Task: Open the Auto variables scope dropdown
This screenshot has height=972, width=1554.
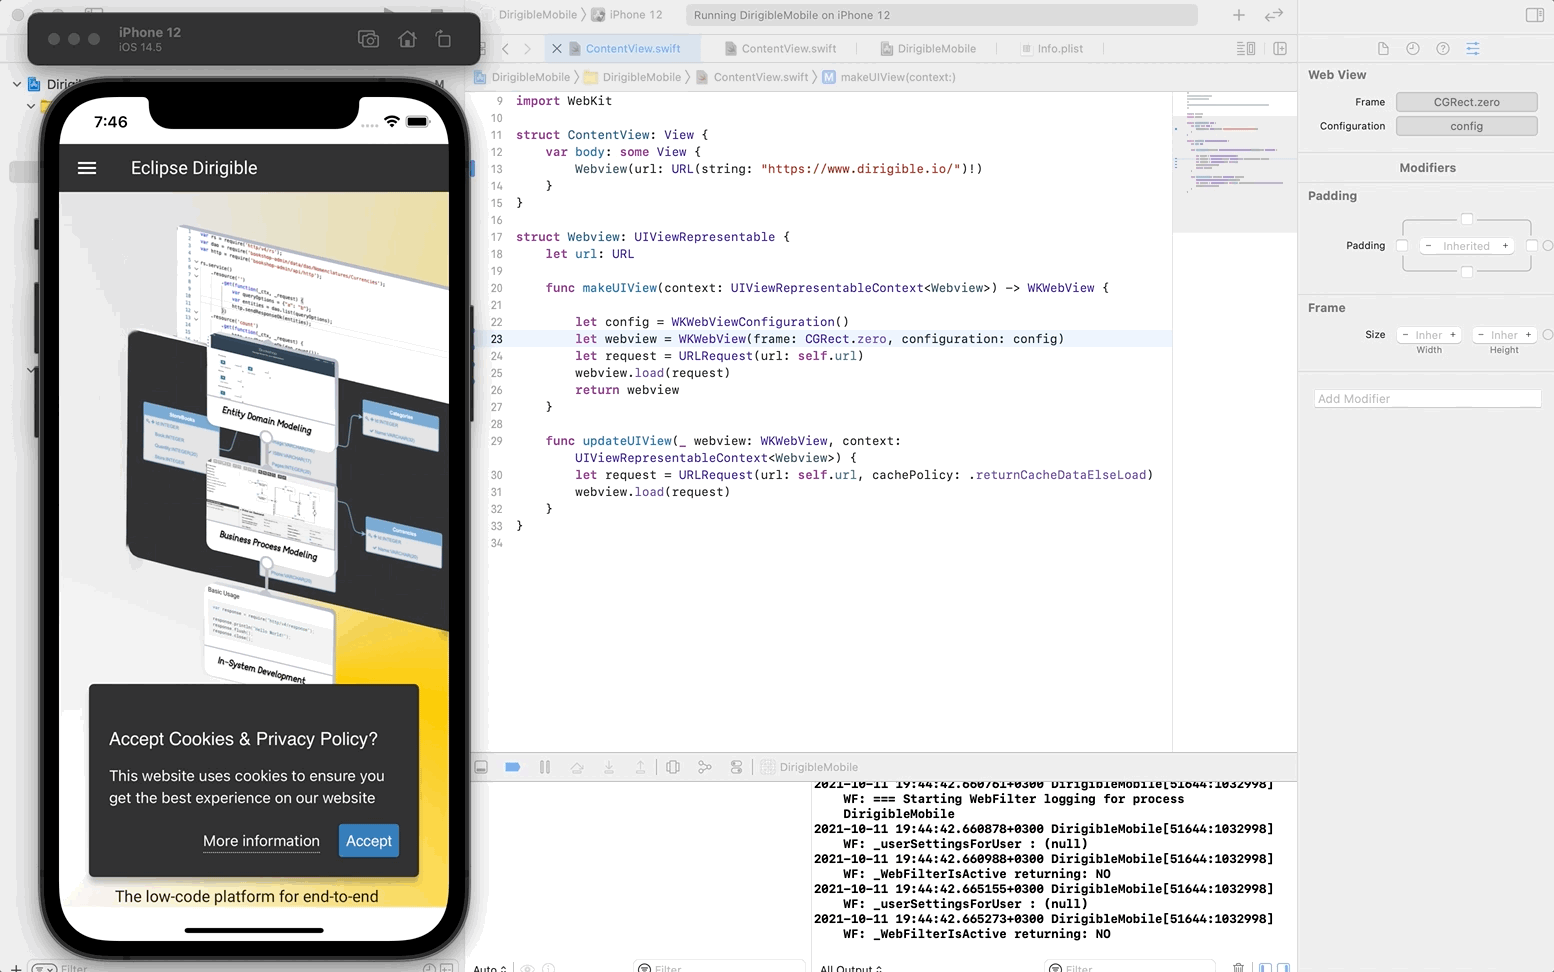Action: coord(490,967)
